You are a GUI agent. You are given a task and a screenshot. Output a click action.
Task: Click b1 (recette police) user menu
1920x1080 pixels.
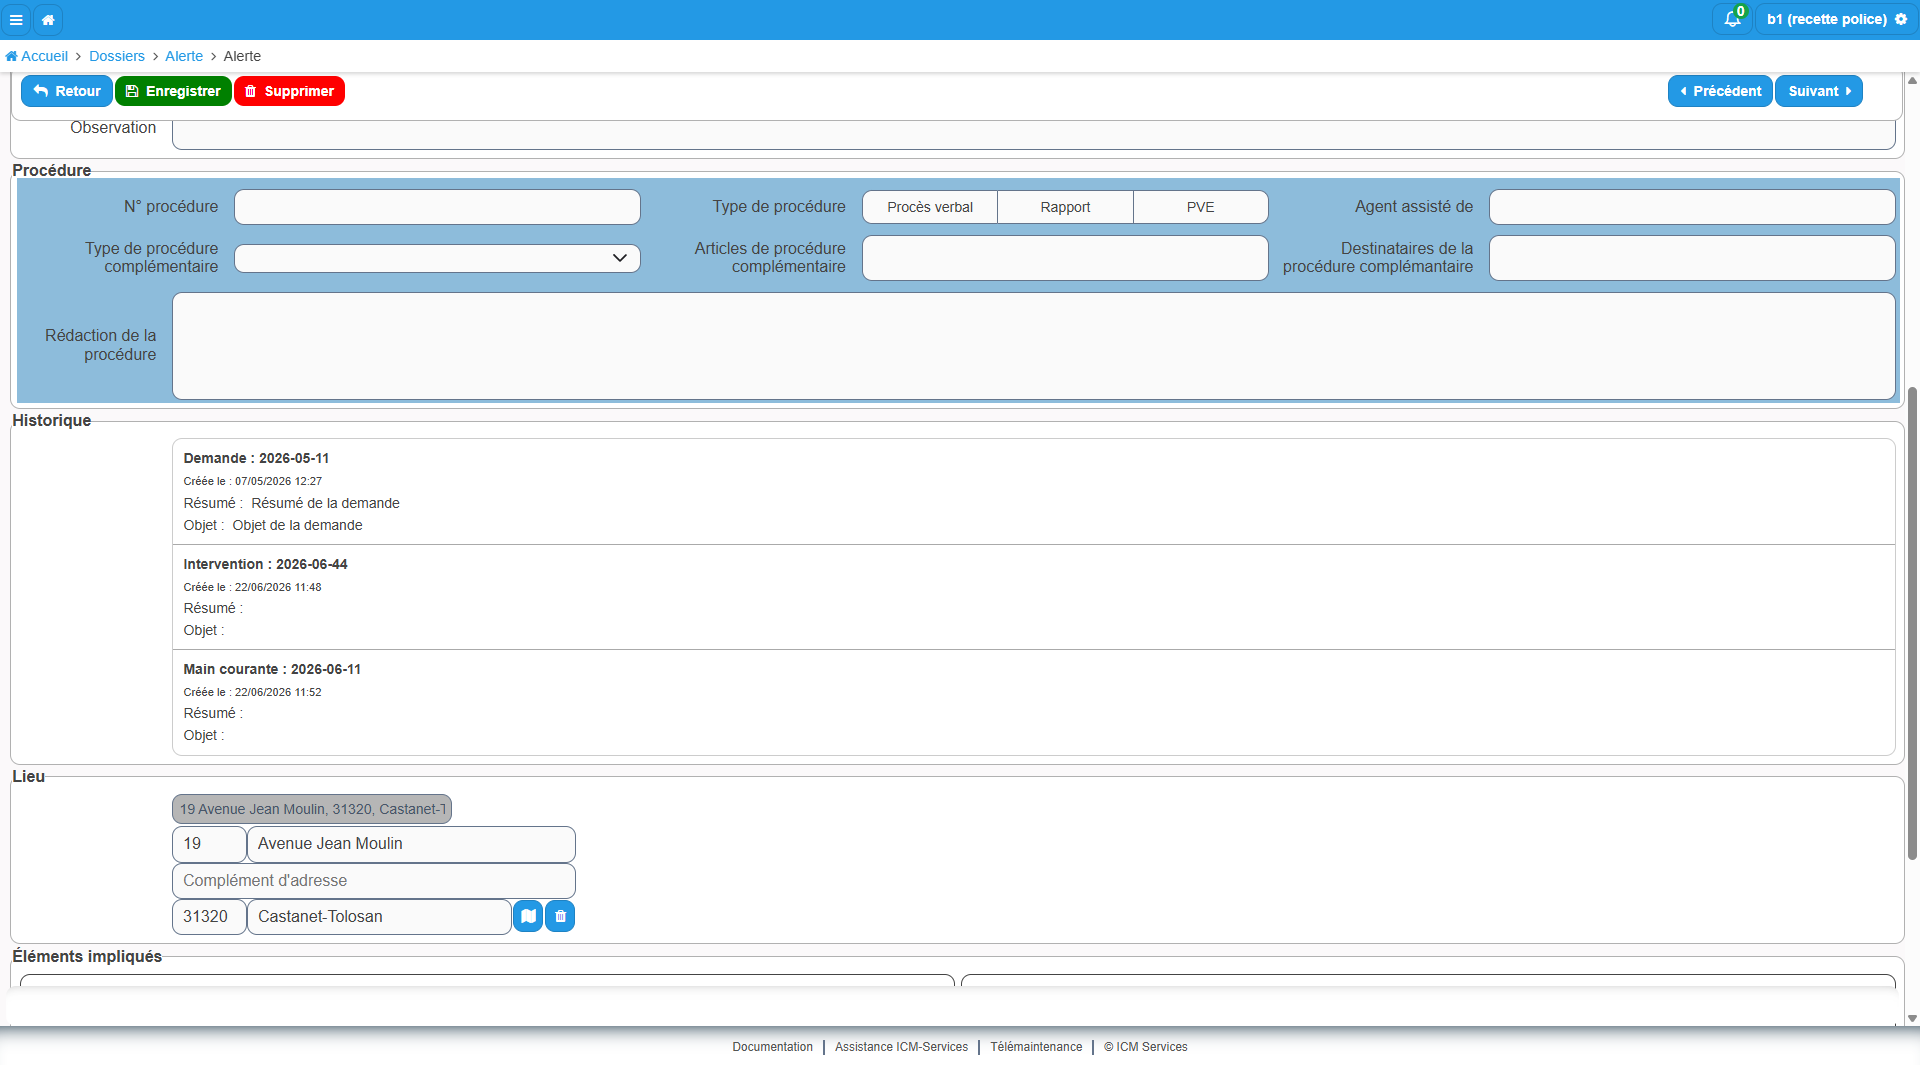click(1836, 19)
